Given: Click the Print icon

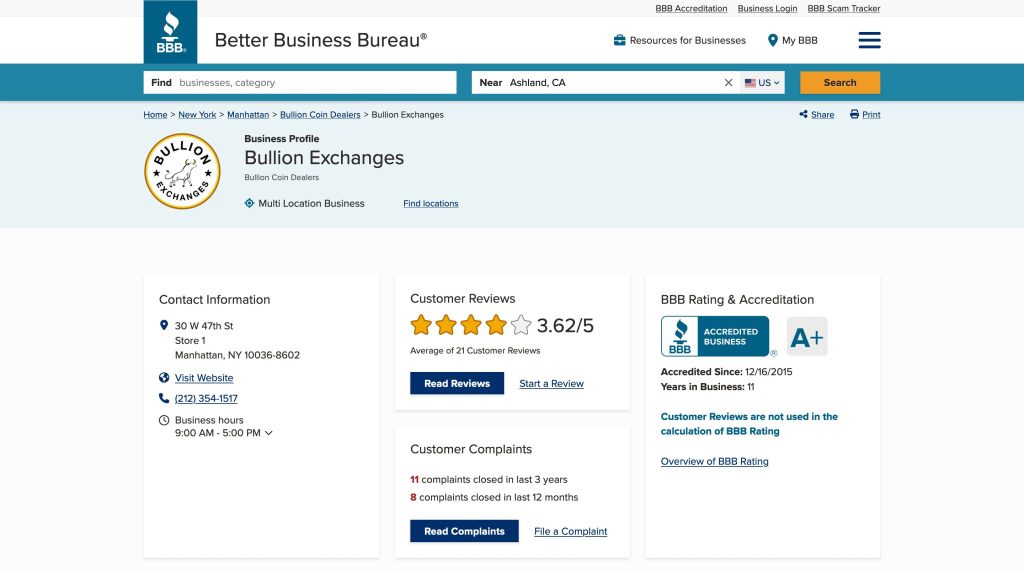Looking at the screenshot, I should (854, 115).
